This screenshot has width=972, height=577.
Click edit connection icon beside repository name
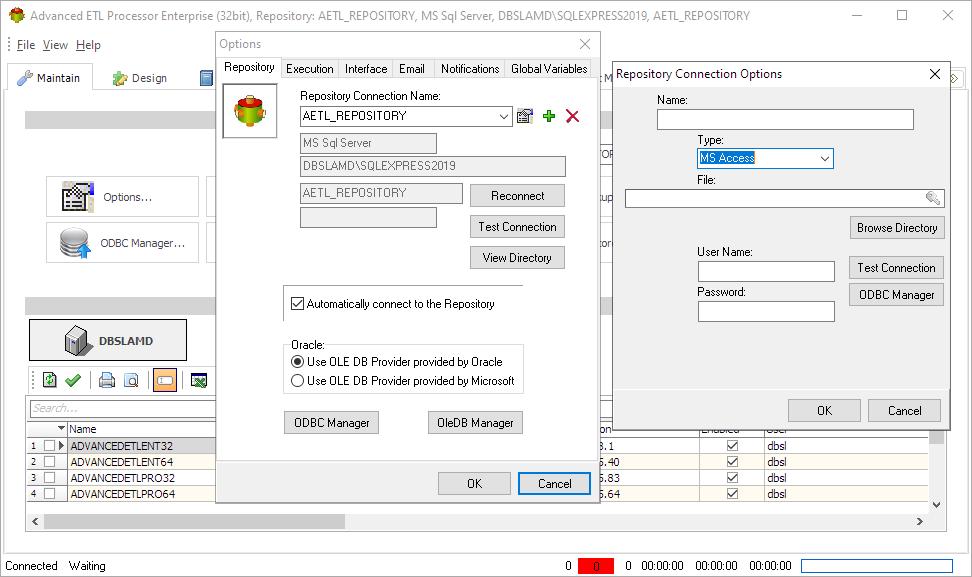525,116
